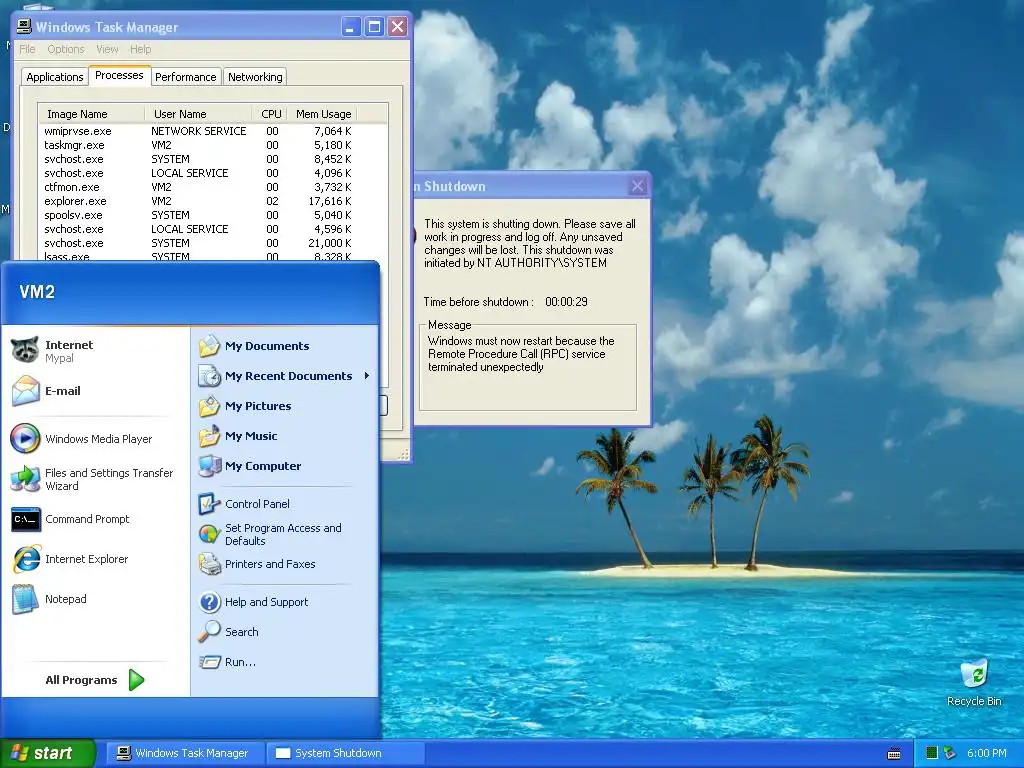Maximize the Windows Task Manager window
This screenshot has height=768, width=1024.
click(374, 27)
